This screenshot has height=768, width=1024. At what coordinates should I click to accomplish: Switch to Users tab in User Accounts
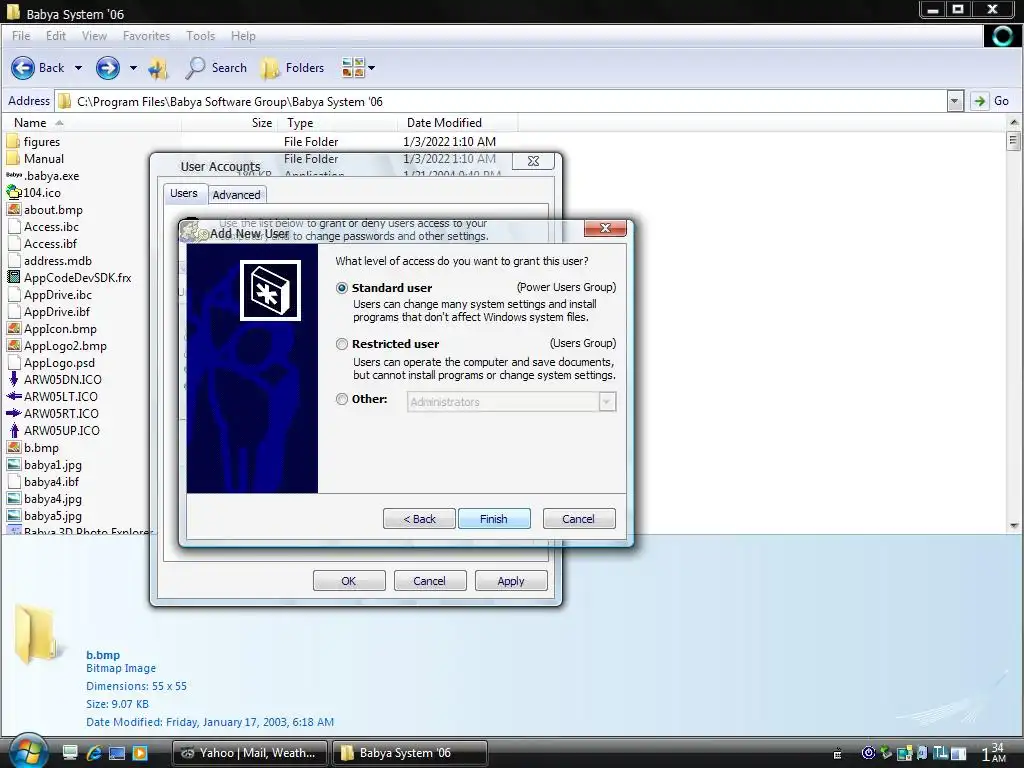click(184, 193)
